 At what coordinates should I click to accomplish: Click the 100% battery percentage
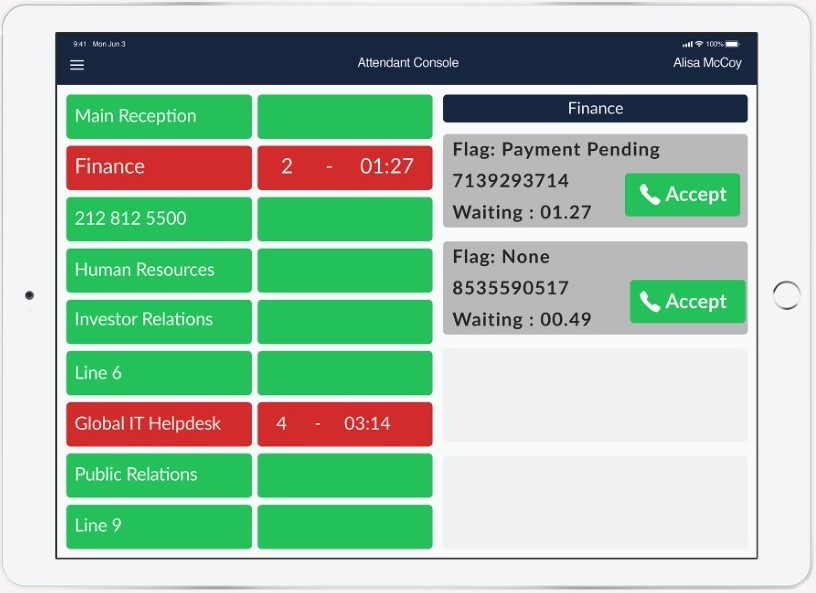click(715, 44)
